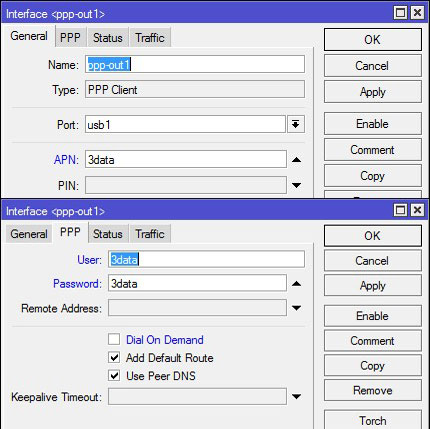Maximize the top ppp-out1 window
Screen dimensions: 430x429
[400, 13]
